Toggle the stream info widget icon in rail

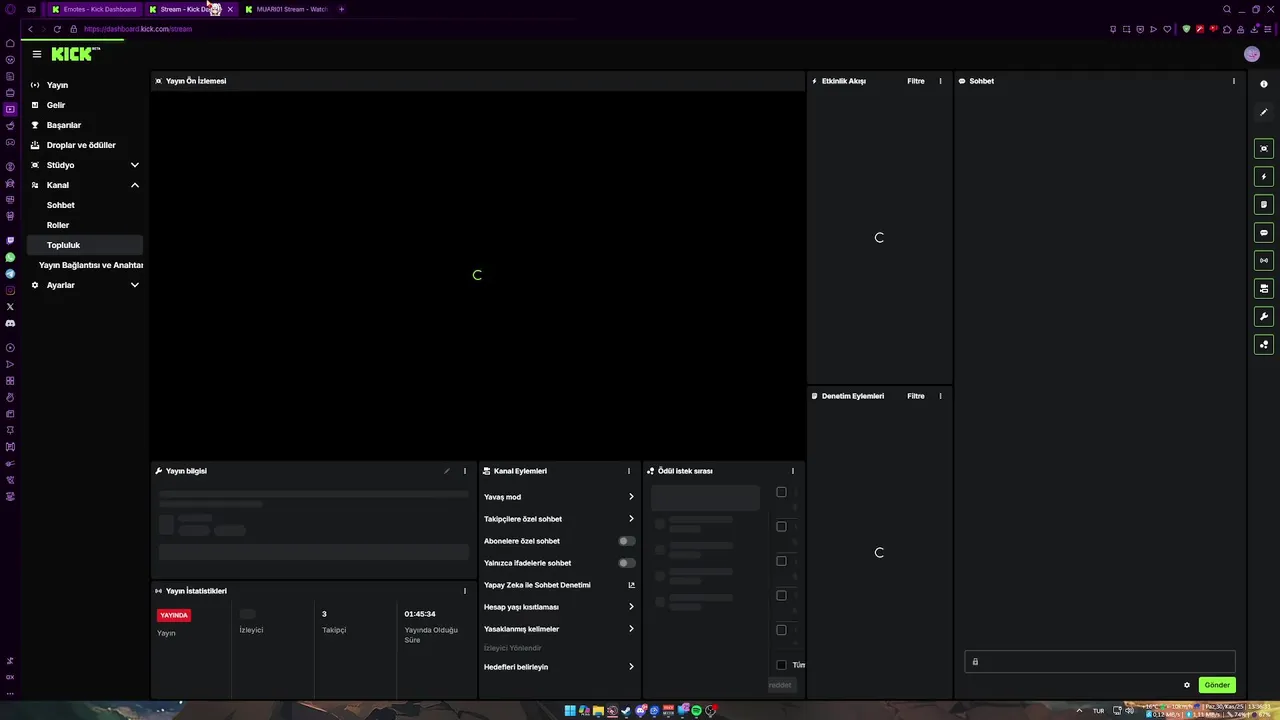tap(1264, 288)
